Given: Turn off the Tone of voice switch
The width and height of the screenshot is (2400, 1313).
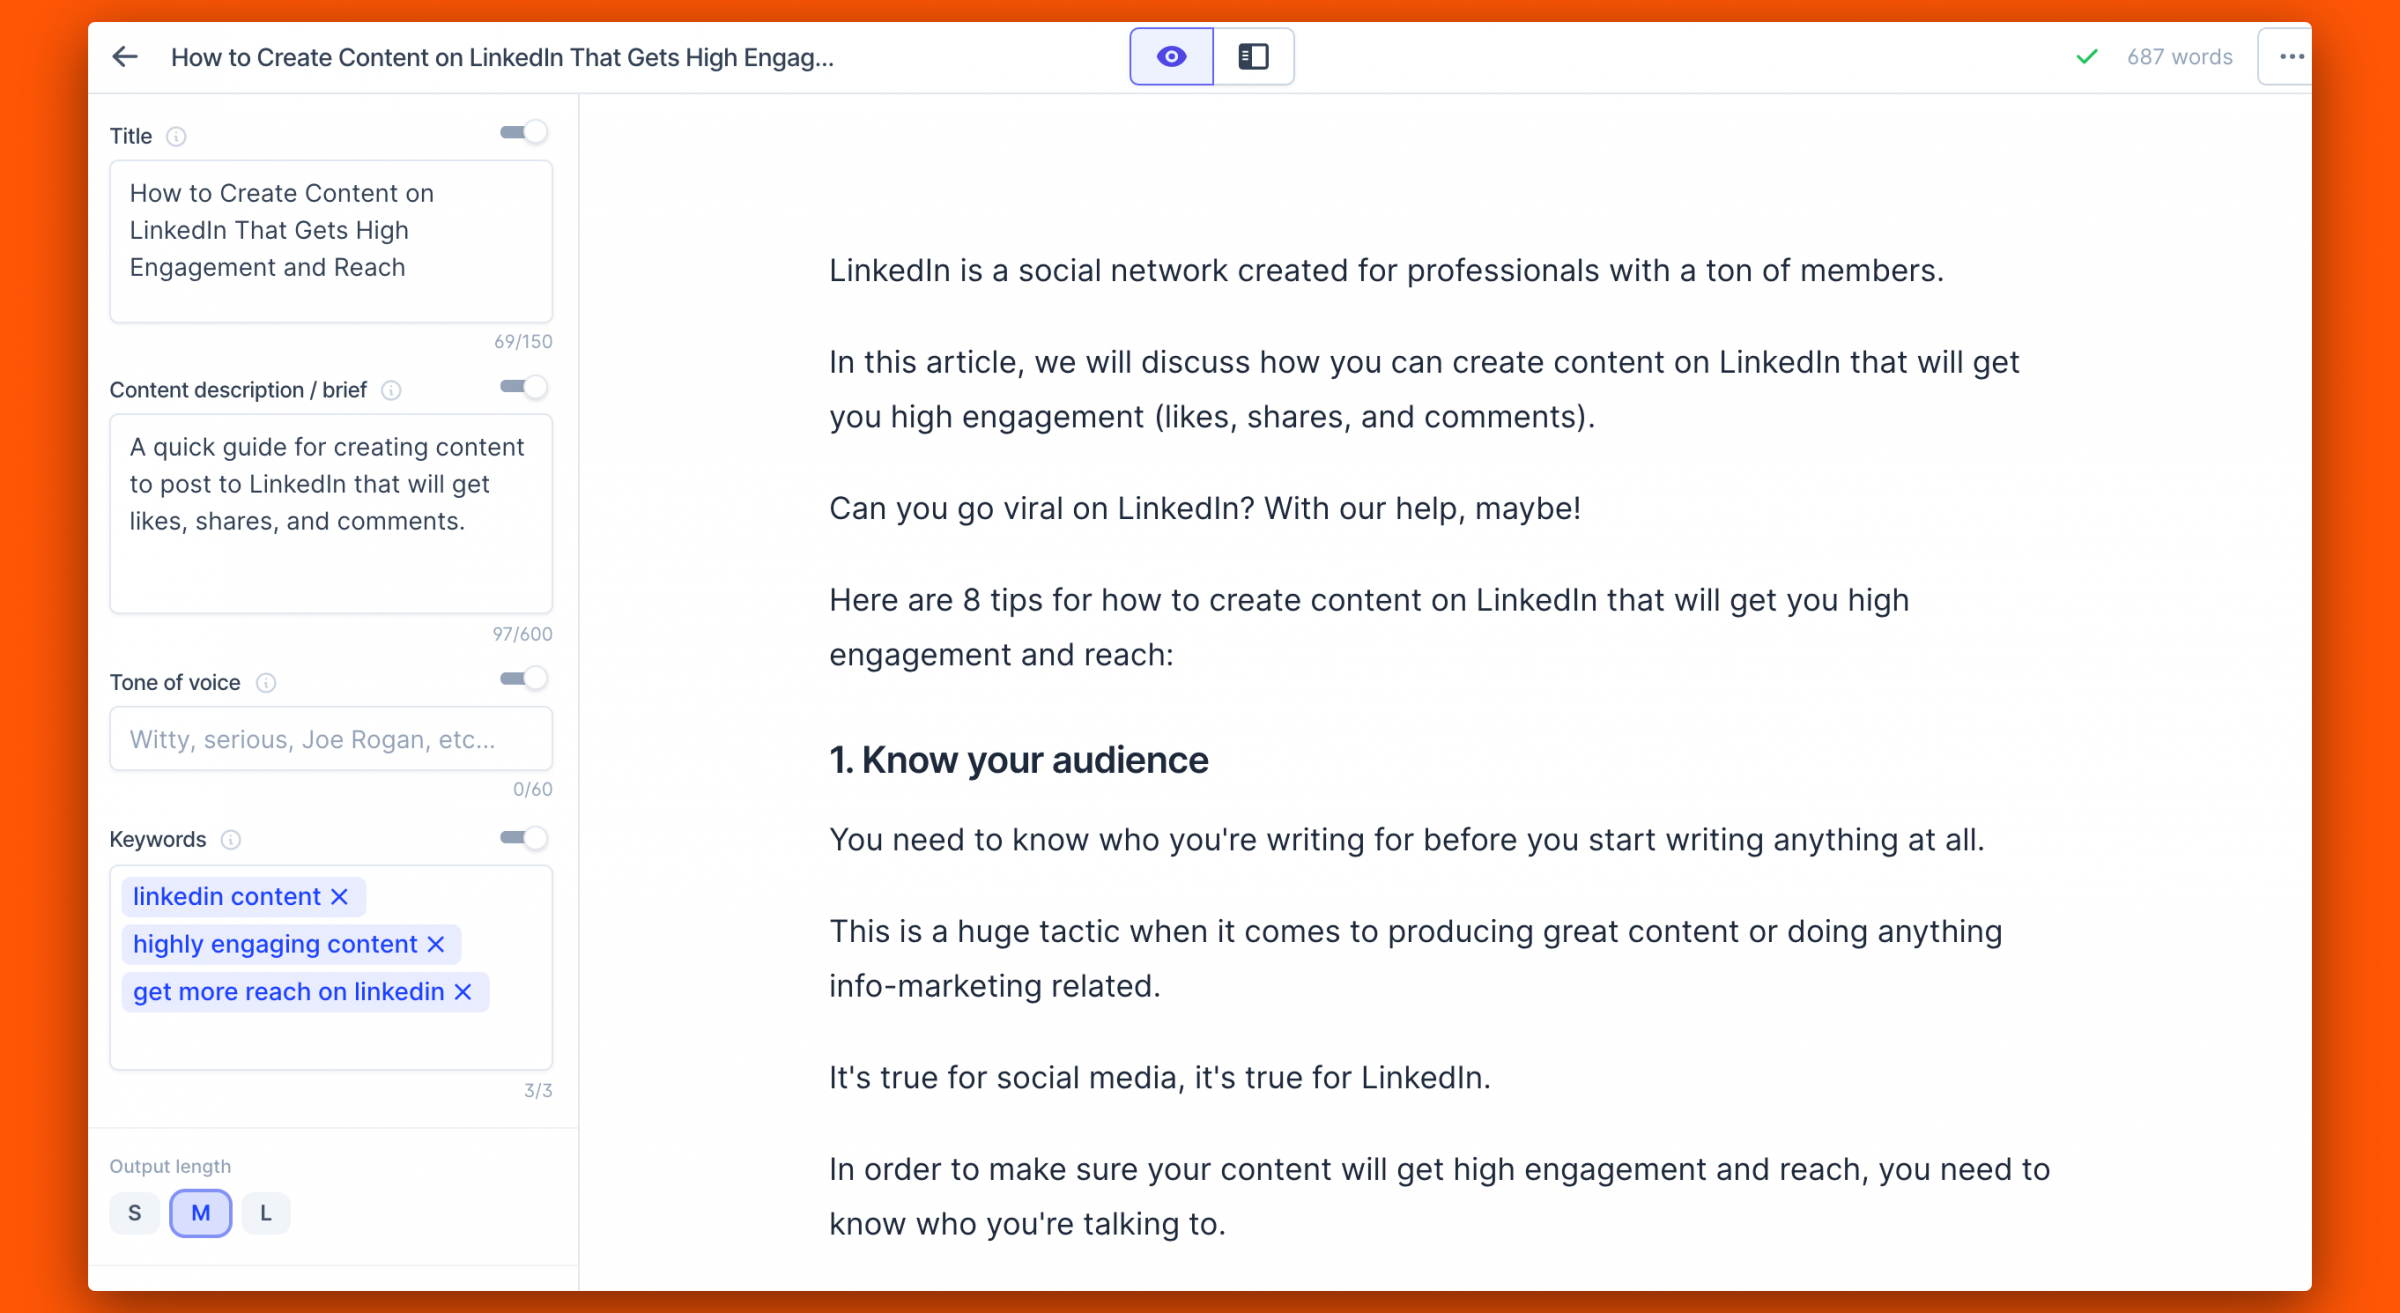Looking at the screenshot, I should click(524, 679).
